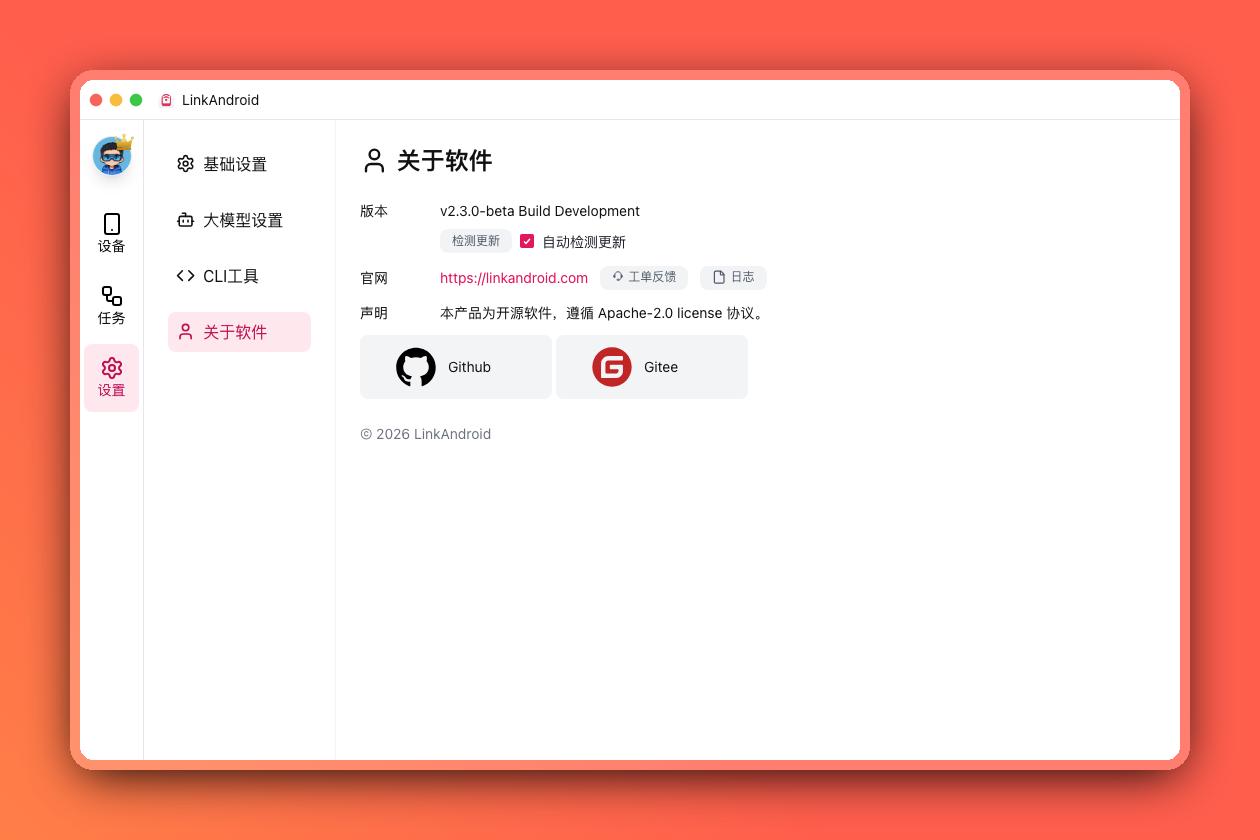Open the 日志 log button
The height and width of the screenshot is (840, 1260).
pos(733,277)
